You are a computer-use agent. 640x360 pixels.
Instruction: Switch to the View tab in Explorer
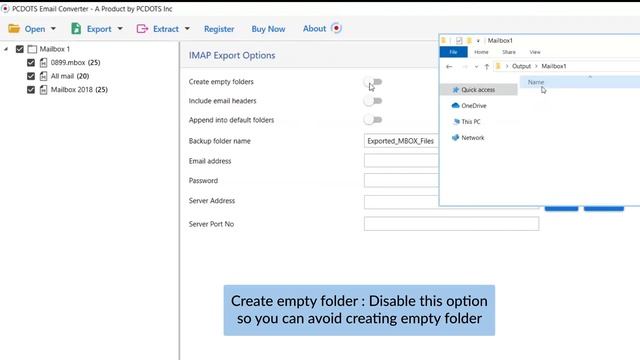[535, 52]
